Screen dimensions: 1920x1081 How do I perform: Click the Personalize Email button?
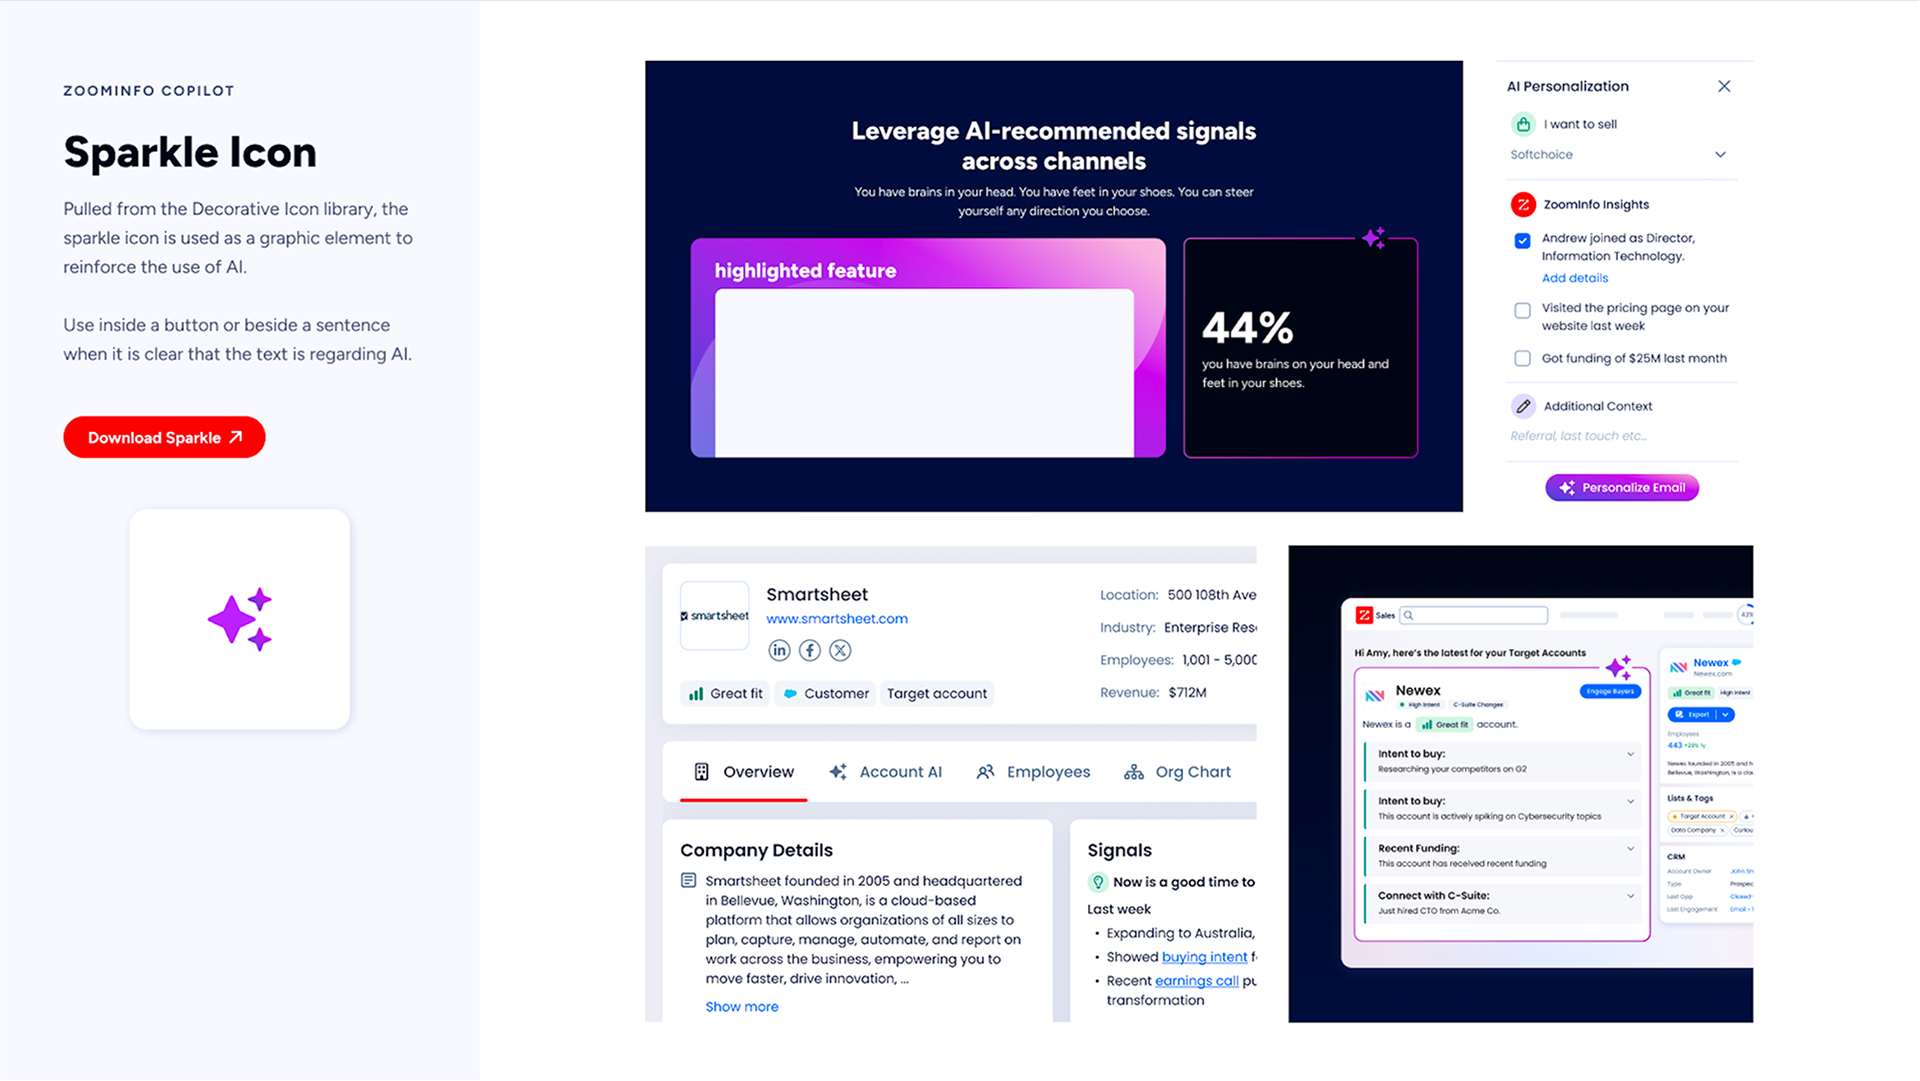coord(1621,488)
